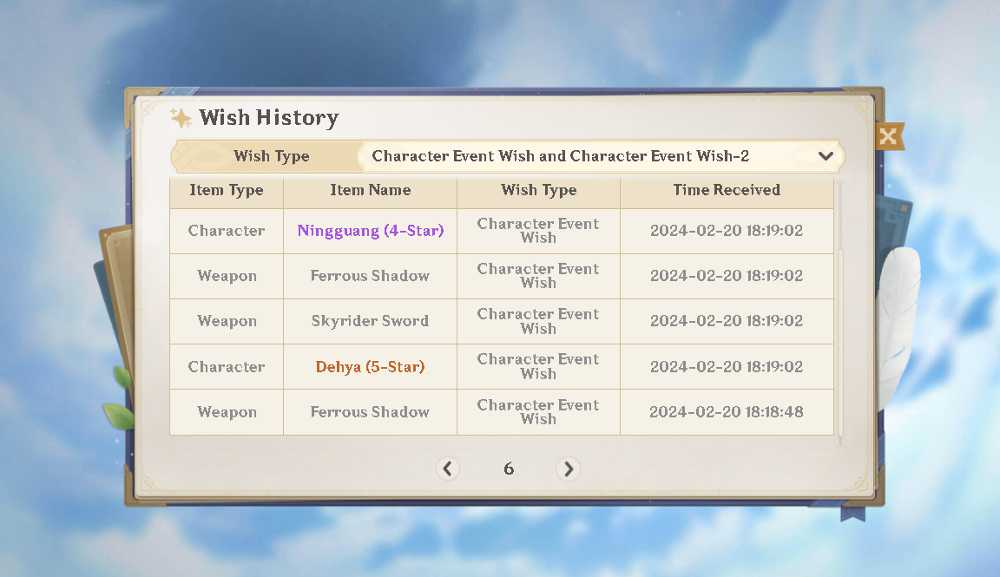Open the Character Event Wish selector
Screen dimensions: 1000x577
pyautogui.click(x=601, y=156)
